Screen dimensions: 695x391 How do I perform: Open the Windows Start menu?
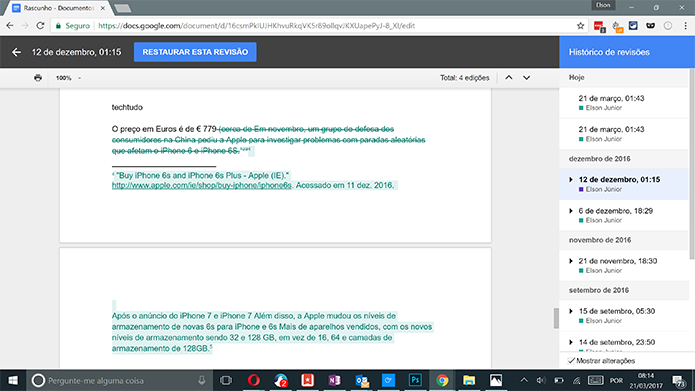pyautogui.click(x=13, y=380)
